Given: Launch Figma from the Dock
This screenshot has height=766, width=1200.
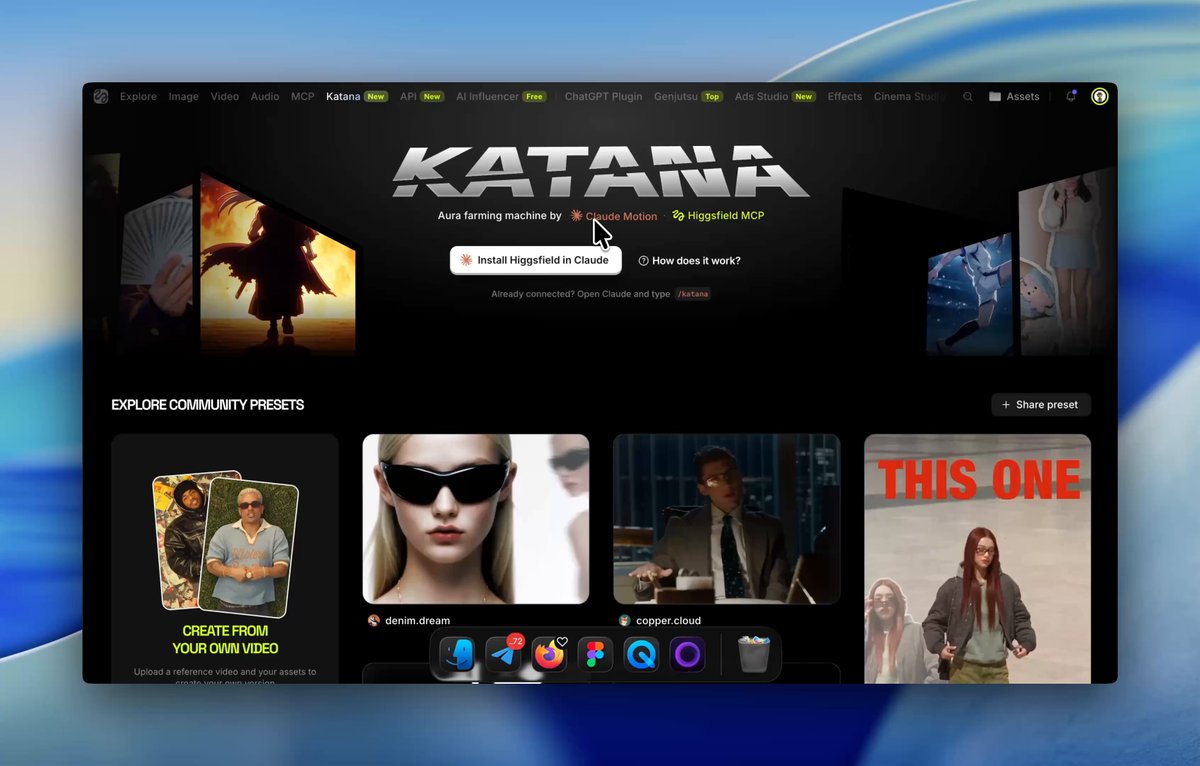Looking at the screenshot, I should point(595,656).
